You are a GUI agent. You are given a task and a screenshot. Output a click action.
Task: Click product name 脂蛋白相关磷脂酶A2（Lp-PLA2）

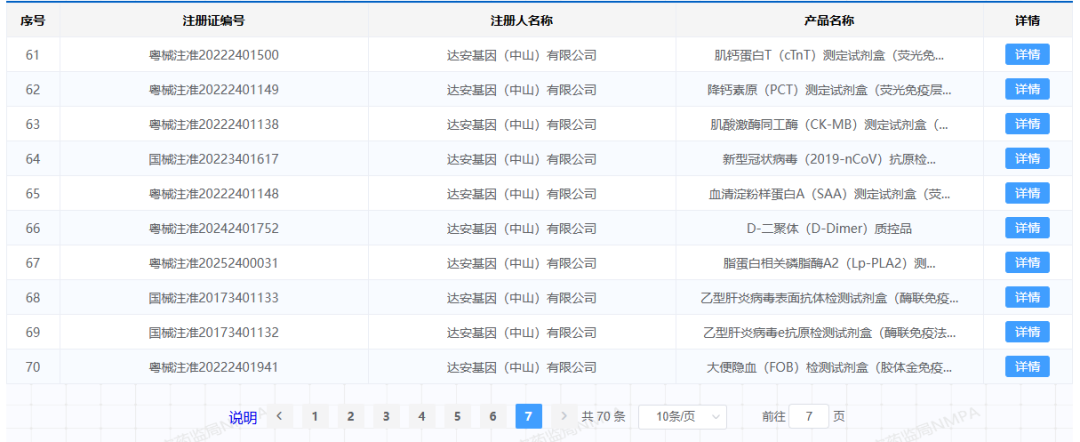pos(829,263)
